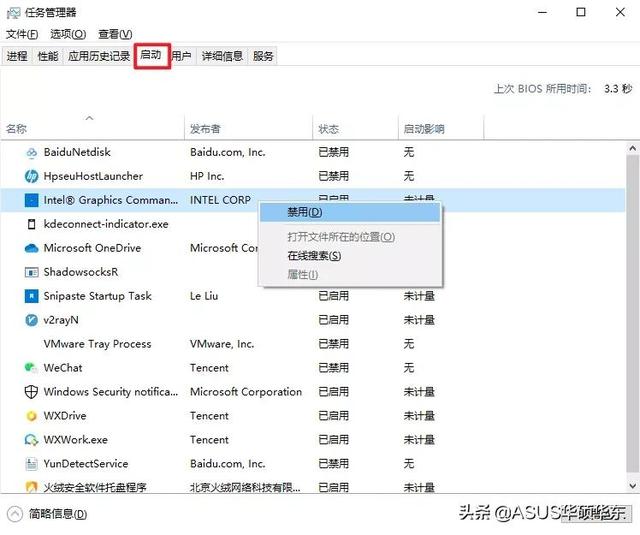Click 已禁用 status in WeChat row
The height and width of the screenshot is (535, 640).
coord(333,368)
